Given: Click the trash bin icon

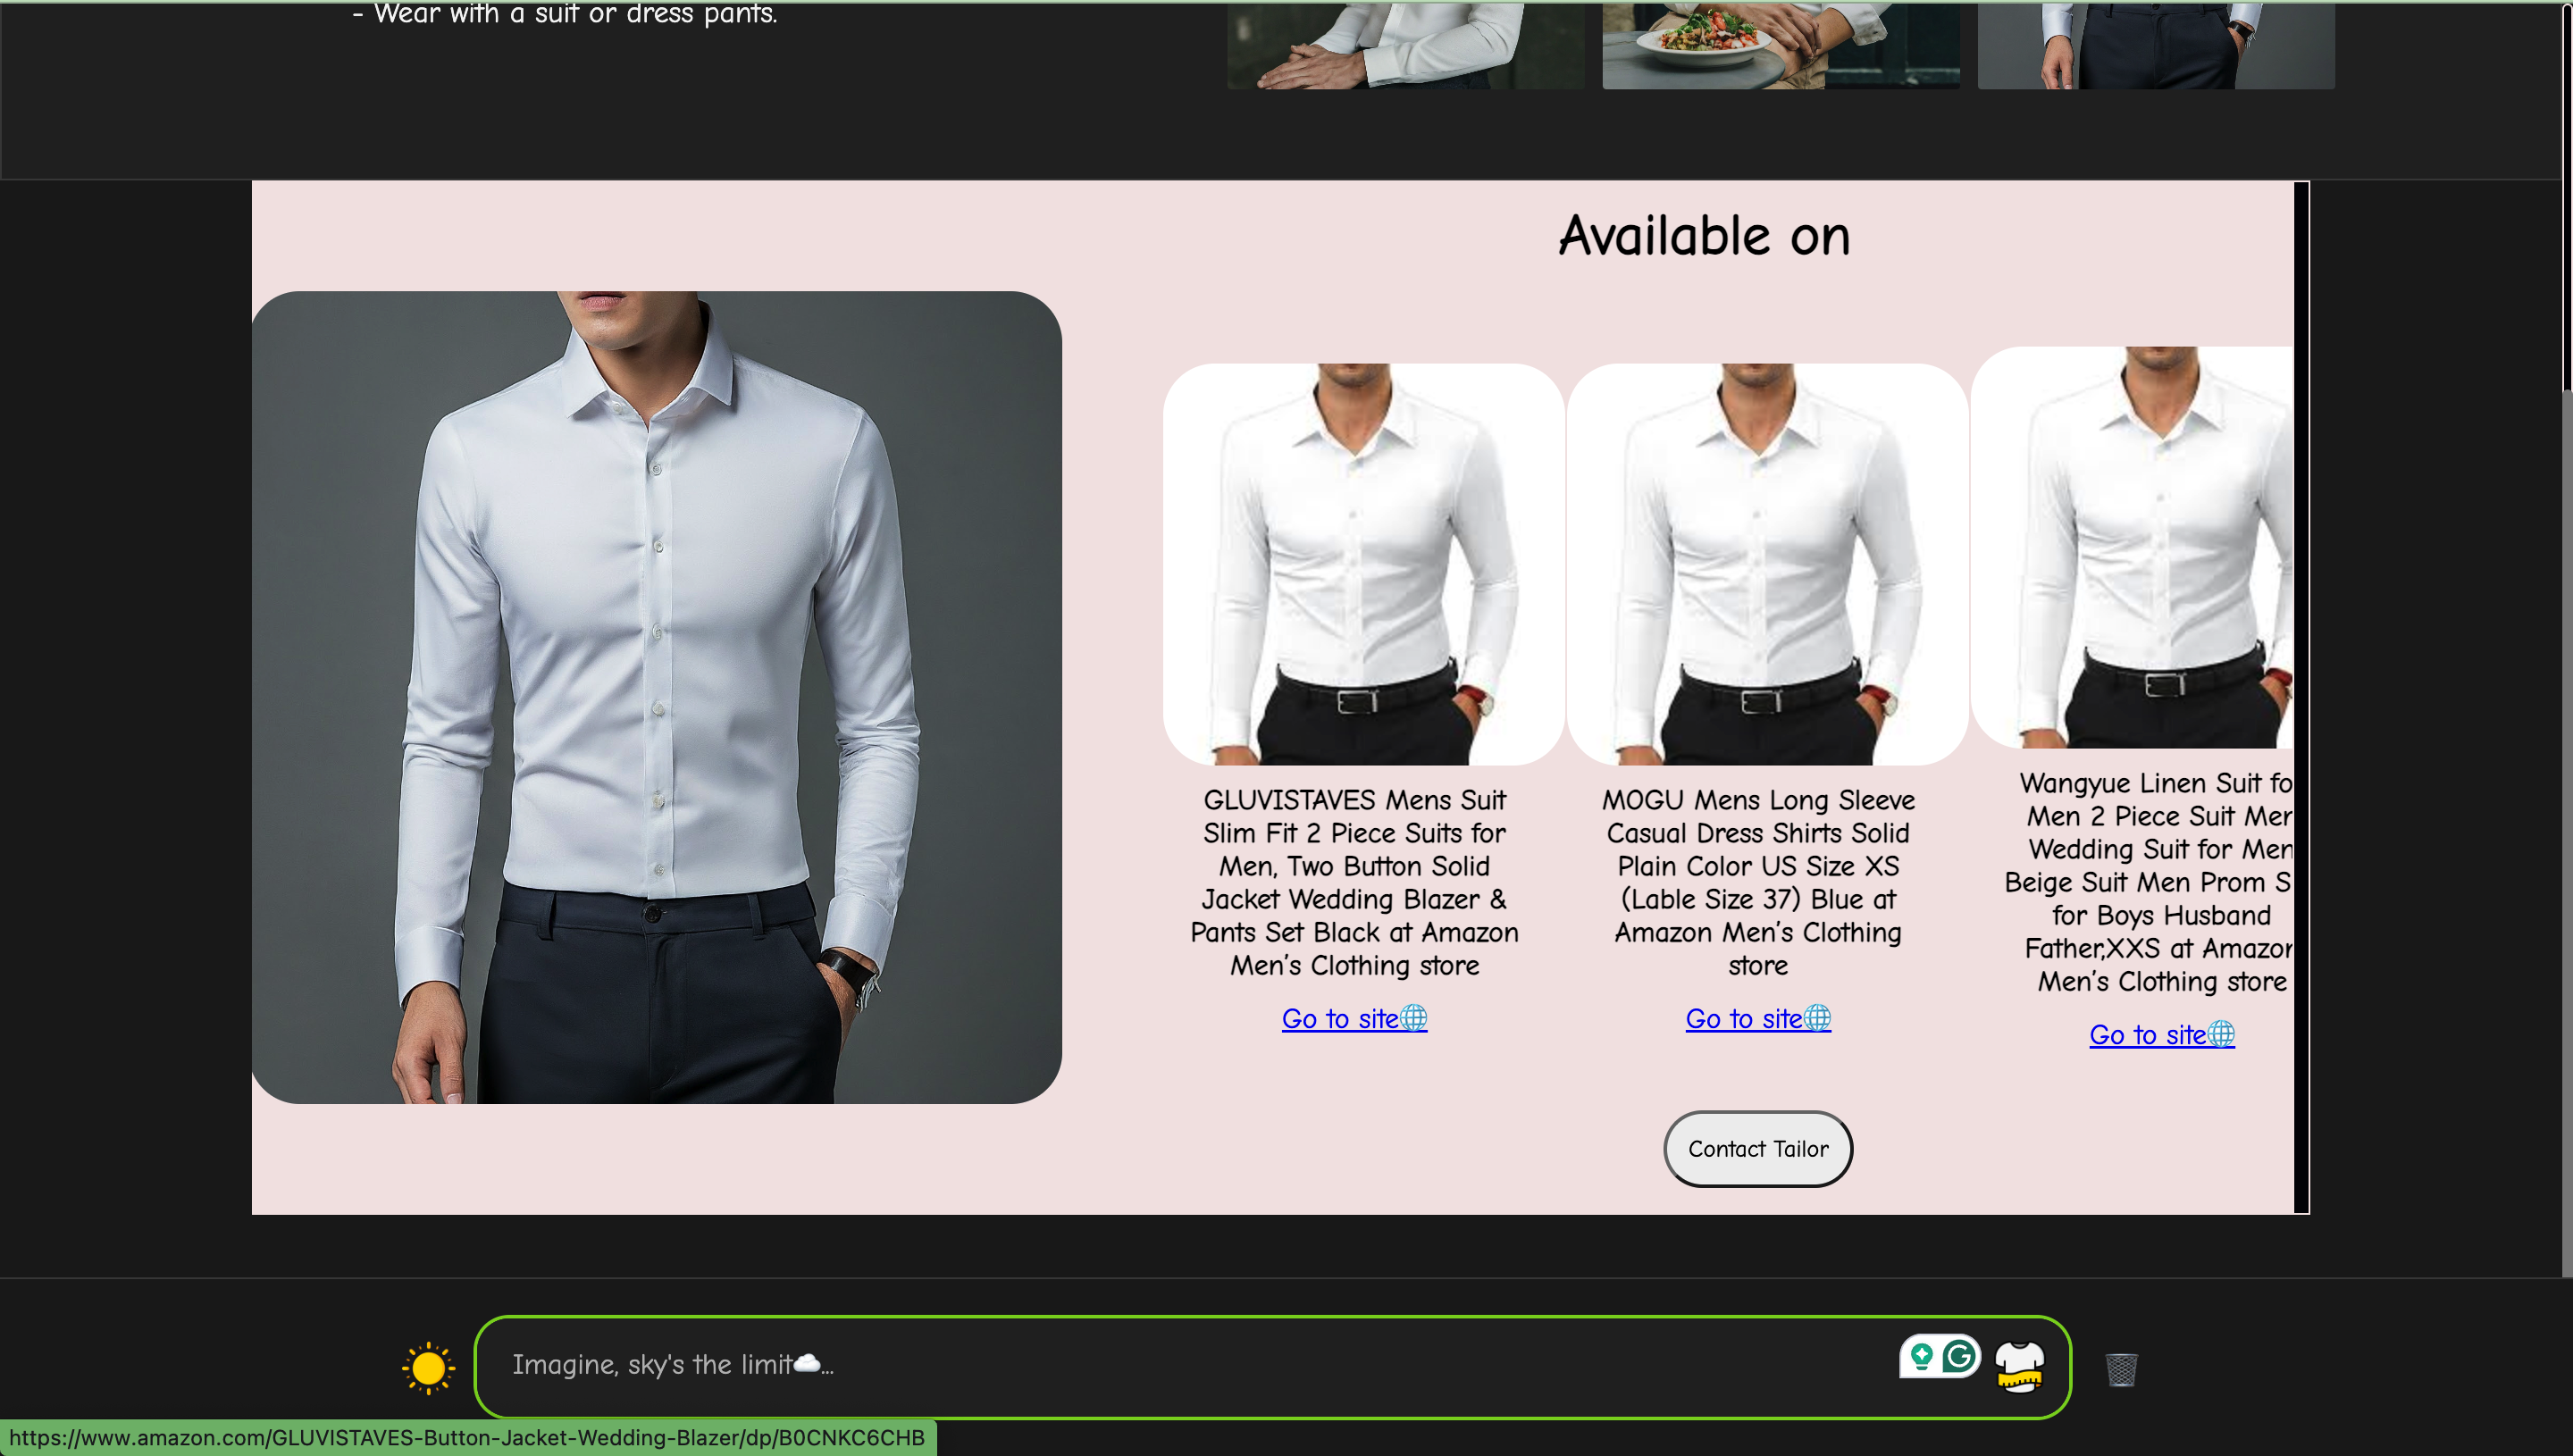Looking at the screenshot, I should (x=2121, y=1369).
